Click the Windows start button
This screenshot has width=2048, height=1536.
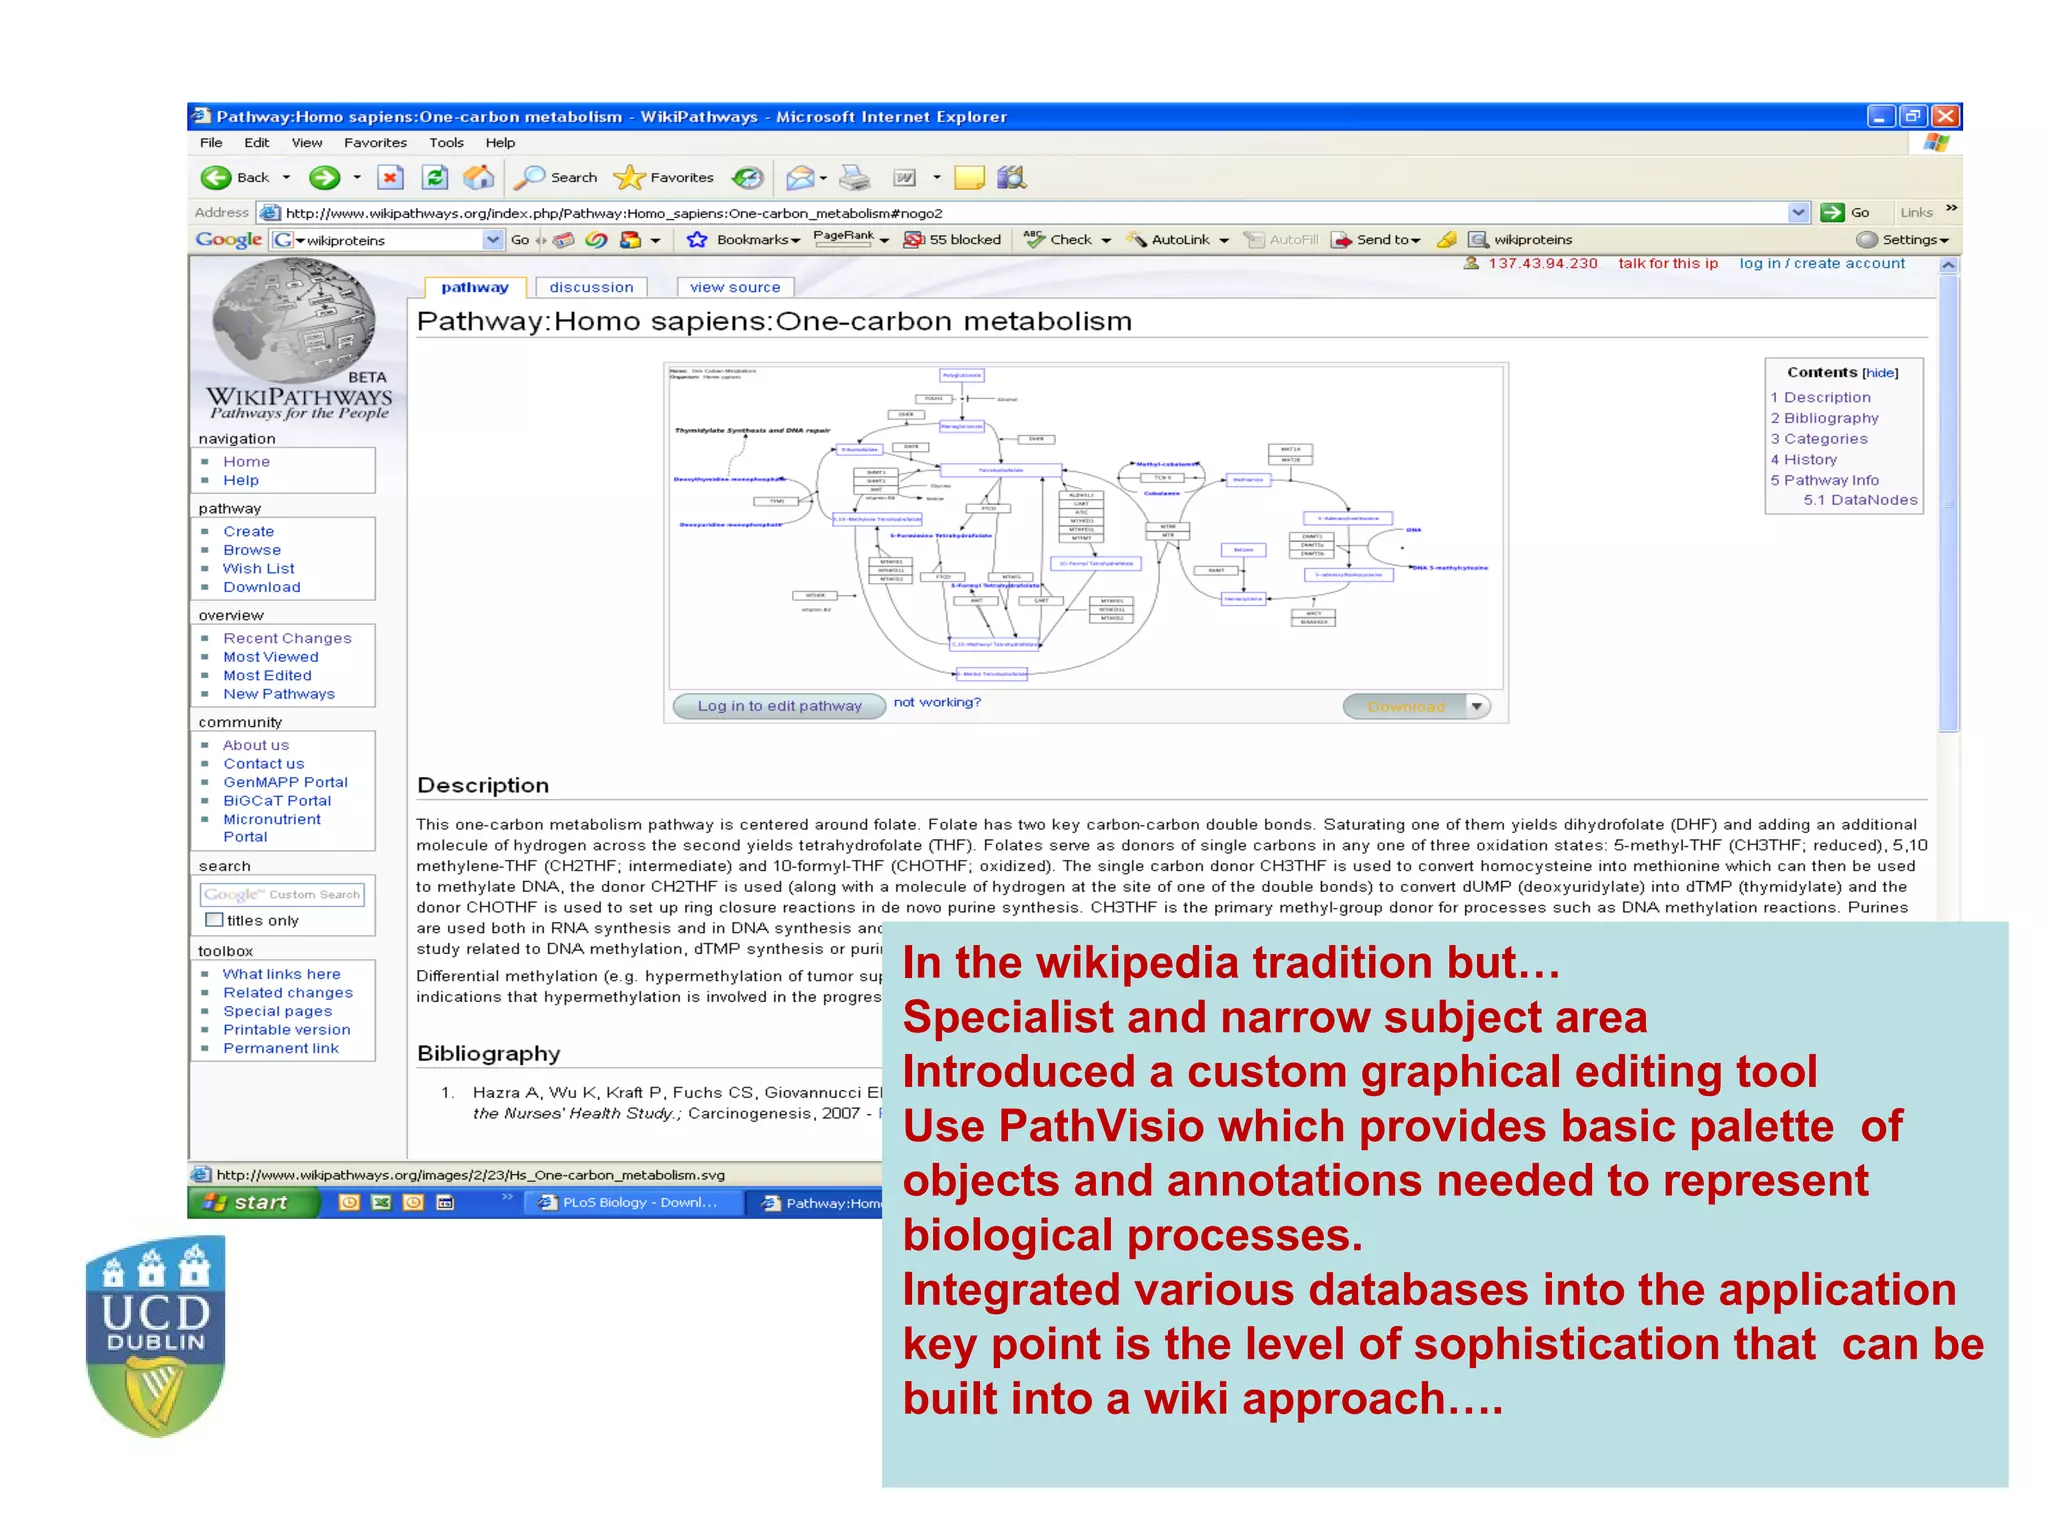click(254, 1202)
